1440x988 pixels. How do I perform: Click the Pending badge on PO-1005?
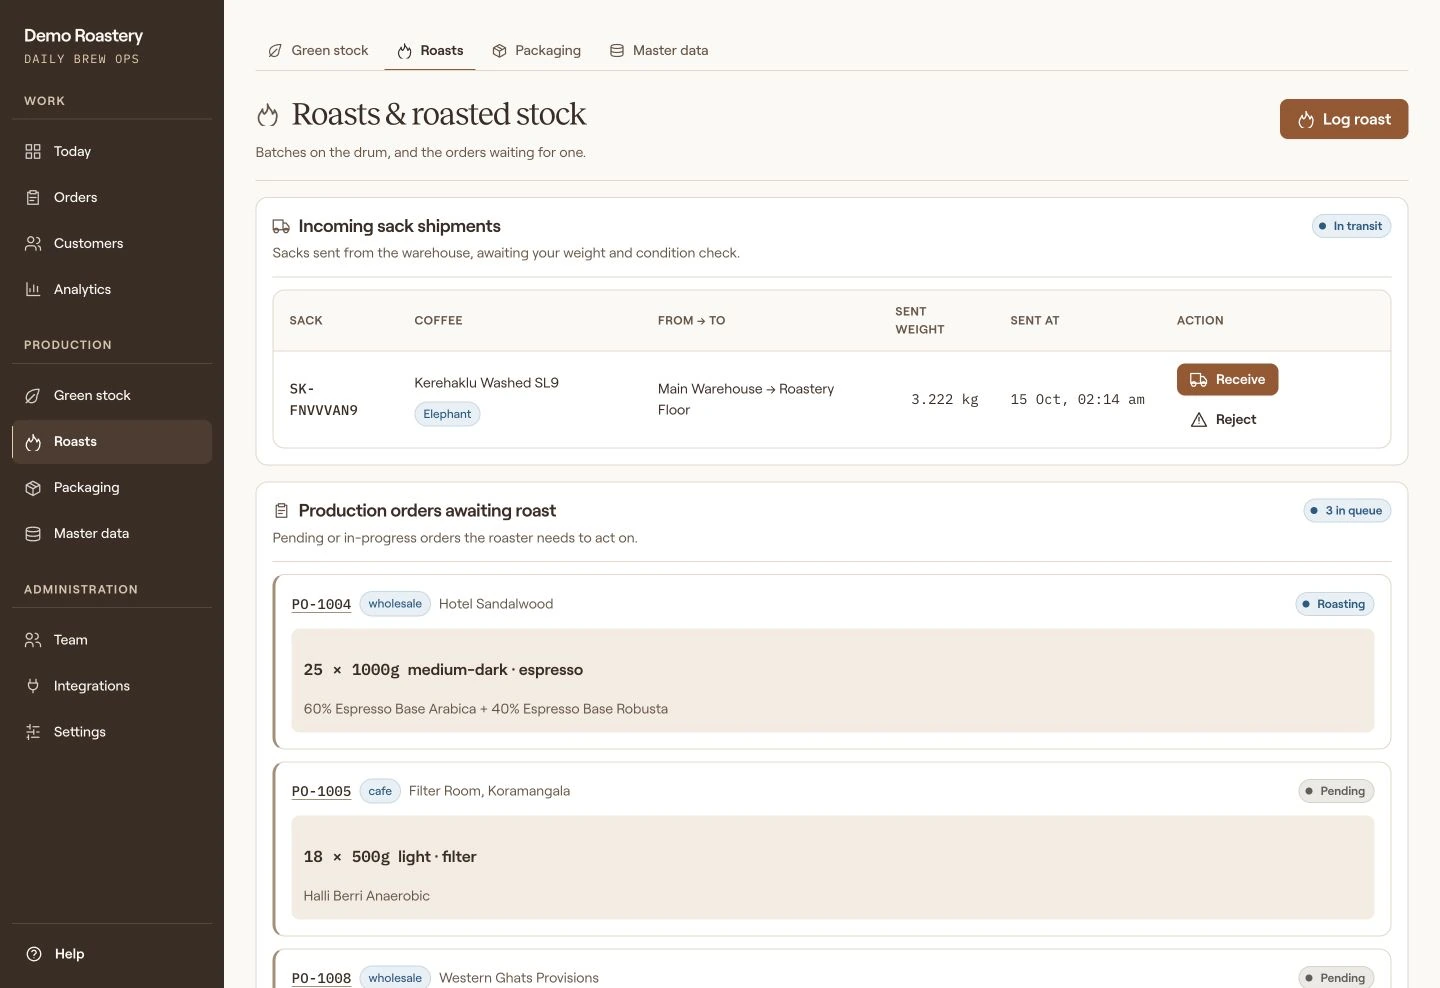[1336, 792]
